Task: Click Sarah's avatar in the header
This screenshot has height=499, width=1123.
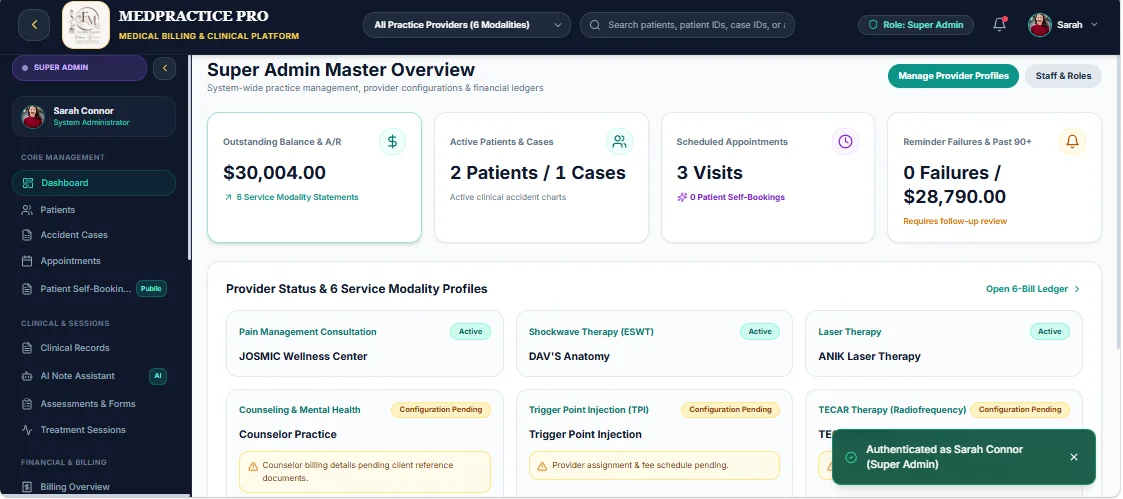Action: (x=1039, y=25)
